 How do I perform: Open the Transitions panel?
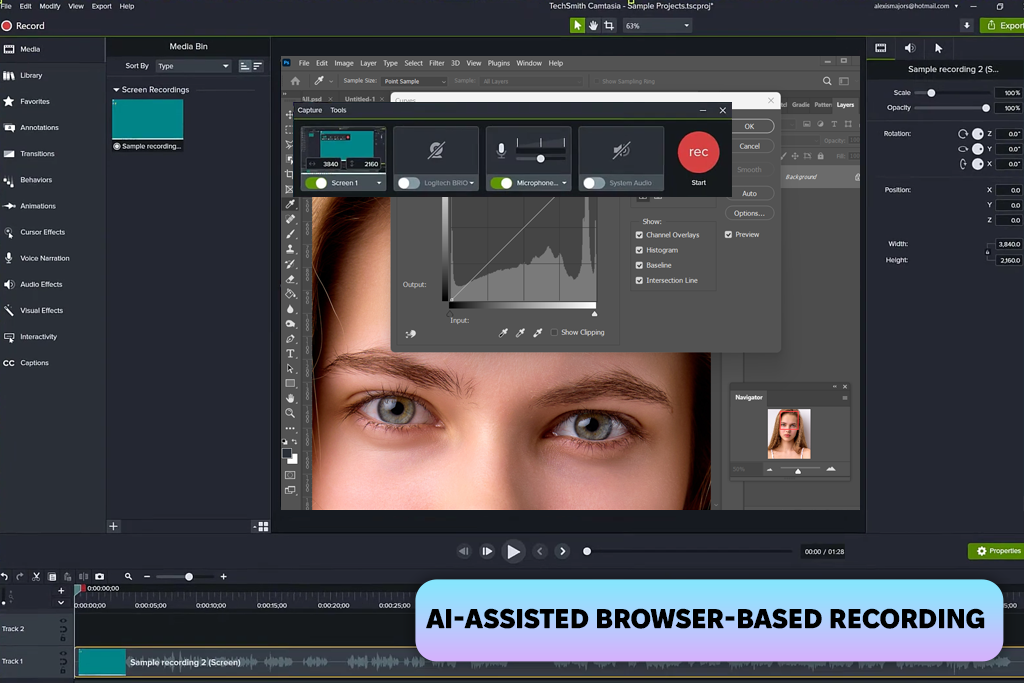click(x=29, y=153)
